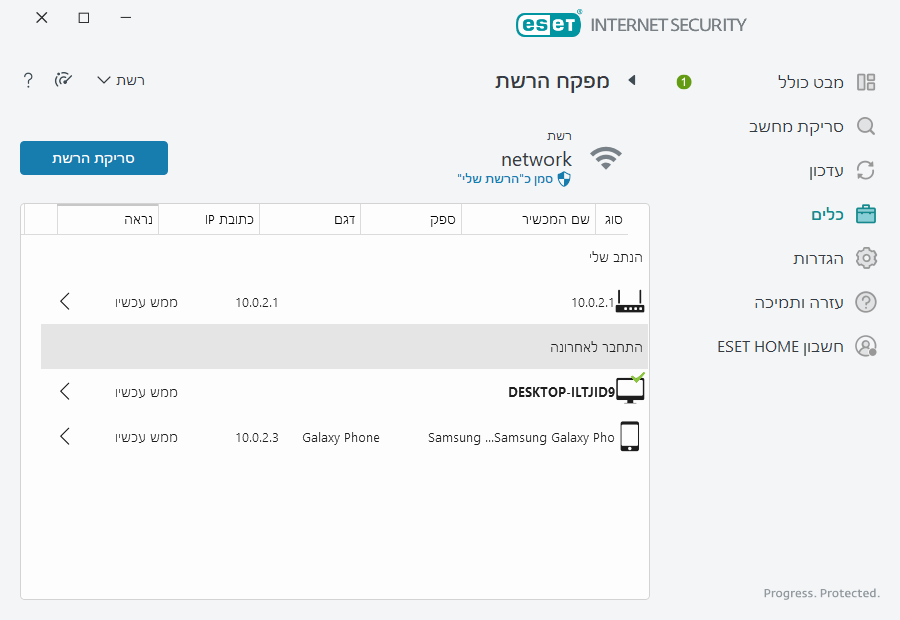Click the back arrow beside מפקח הרשת

pos(632,80)
